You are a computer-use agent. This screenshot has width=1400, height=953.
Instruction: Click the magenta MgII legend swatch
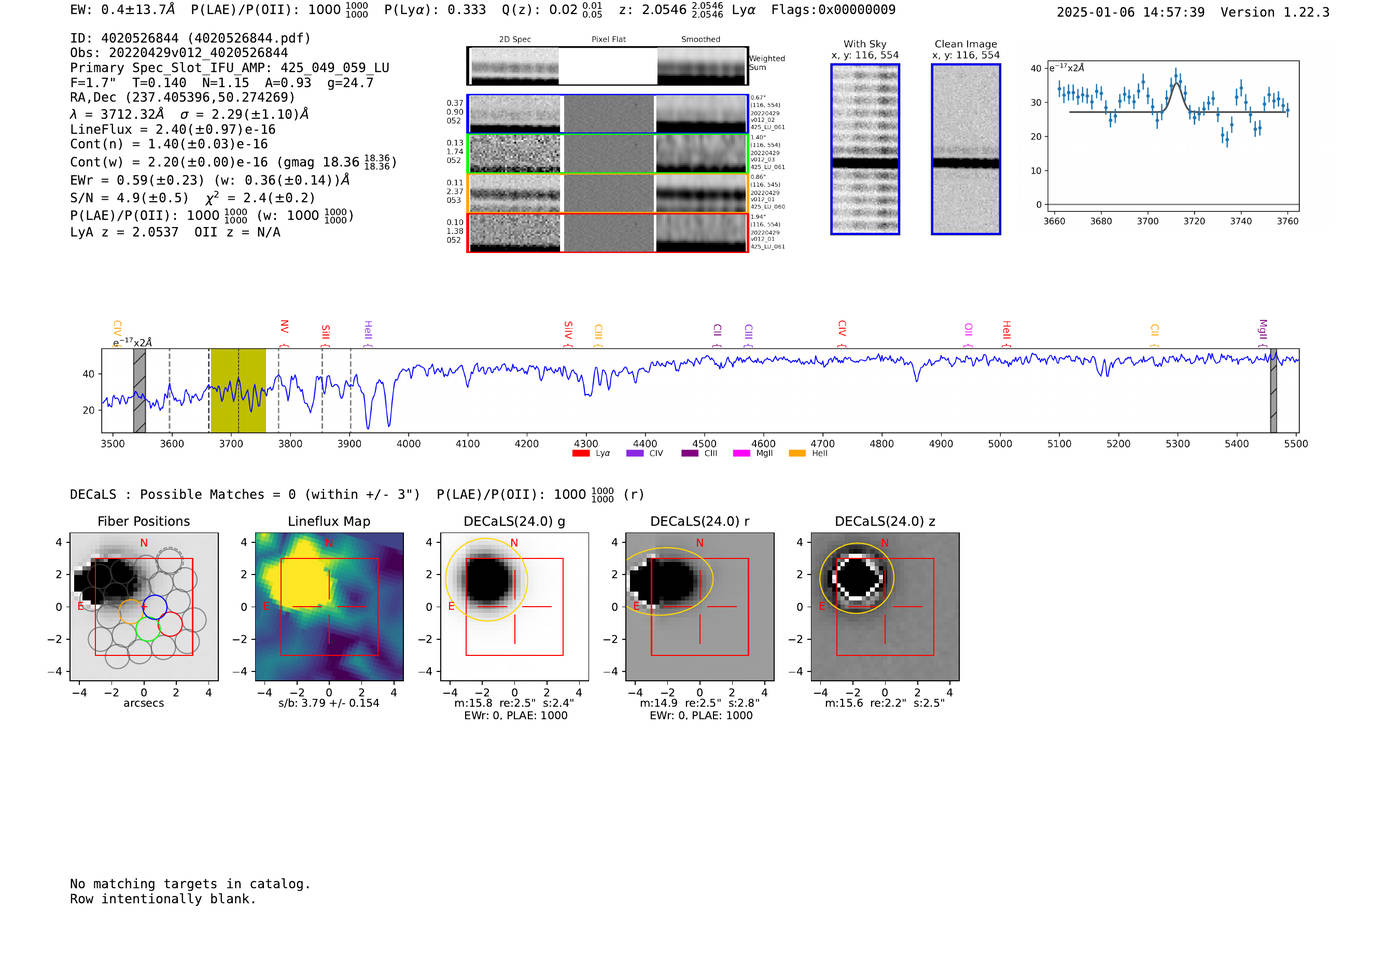pos(741,453)
